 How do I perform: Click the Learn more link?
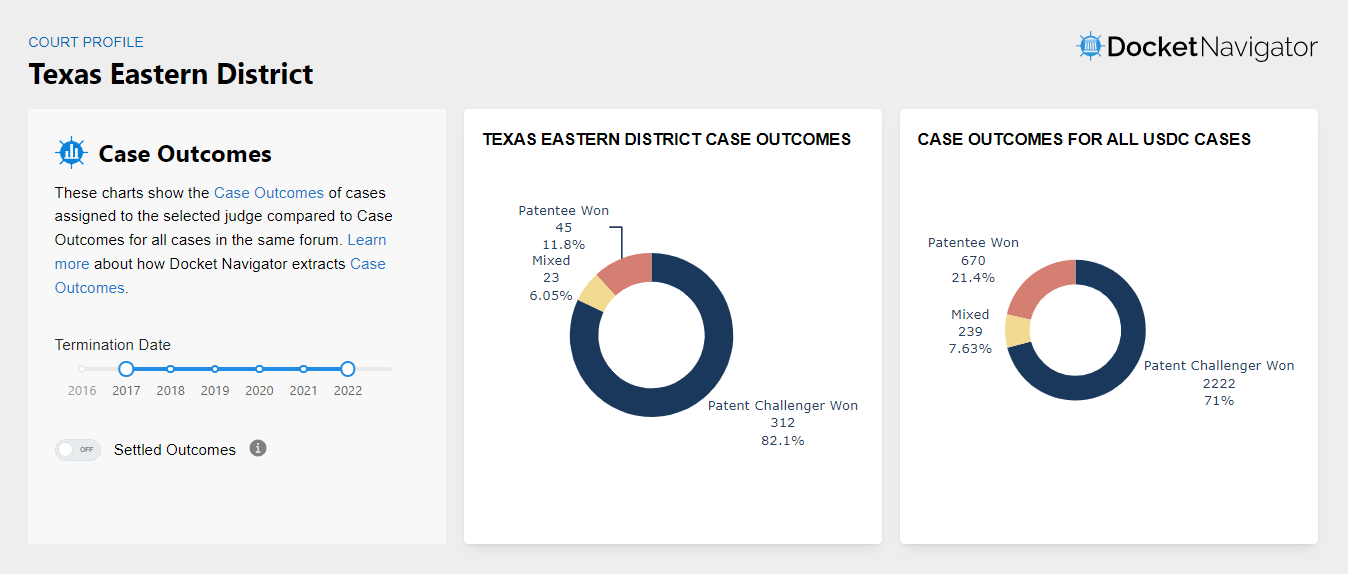pos(366,240)
